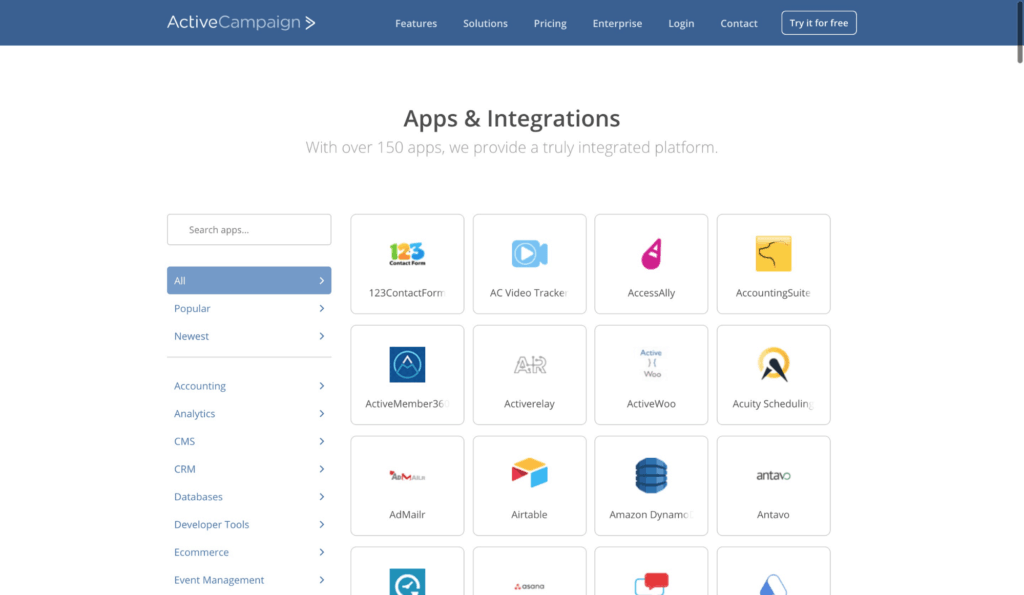The height and width of the screenshot is (595, 1024).
Task: Click the Antavo logo
Action: pyautogui.click(x=773, y=475)
